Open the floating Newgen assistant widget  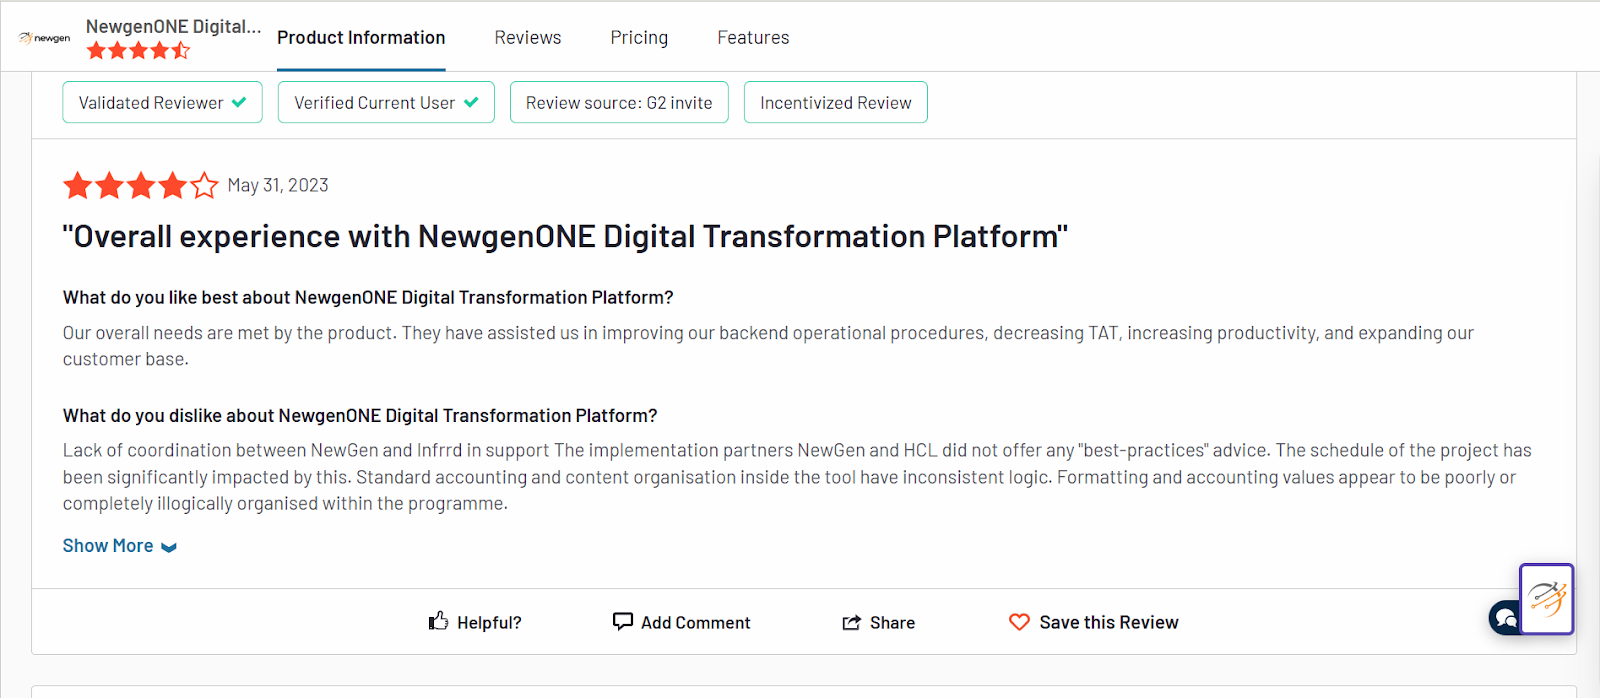[1547, 599]
